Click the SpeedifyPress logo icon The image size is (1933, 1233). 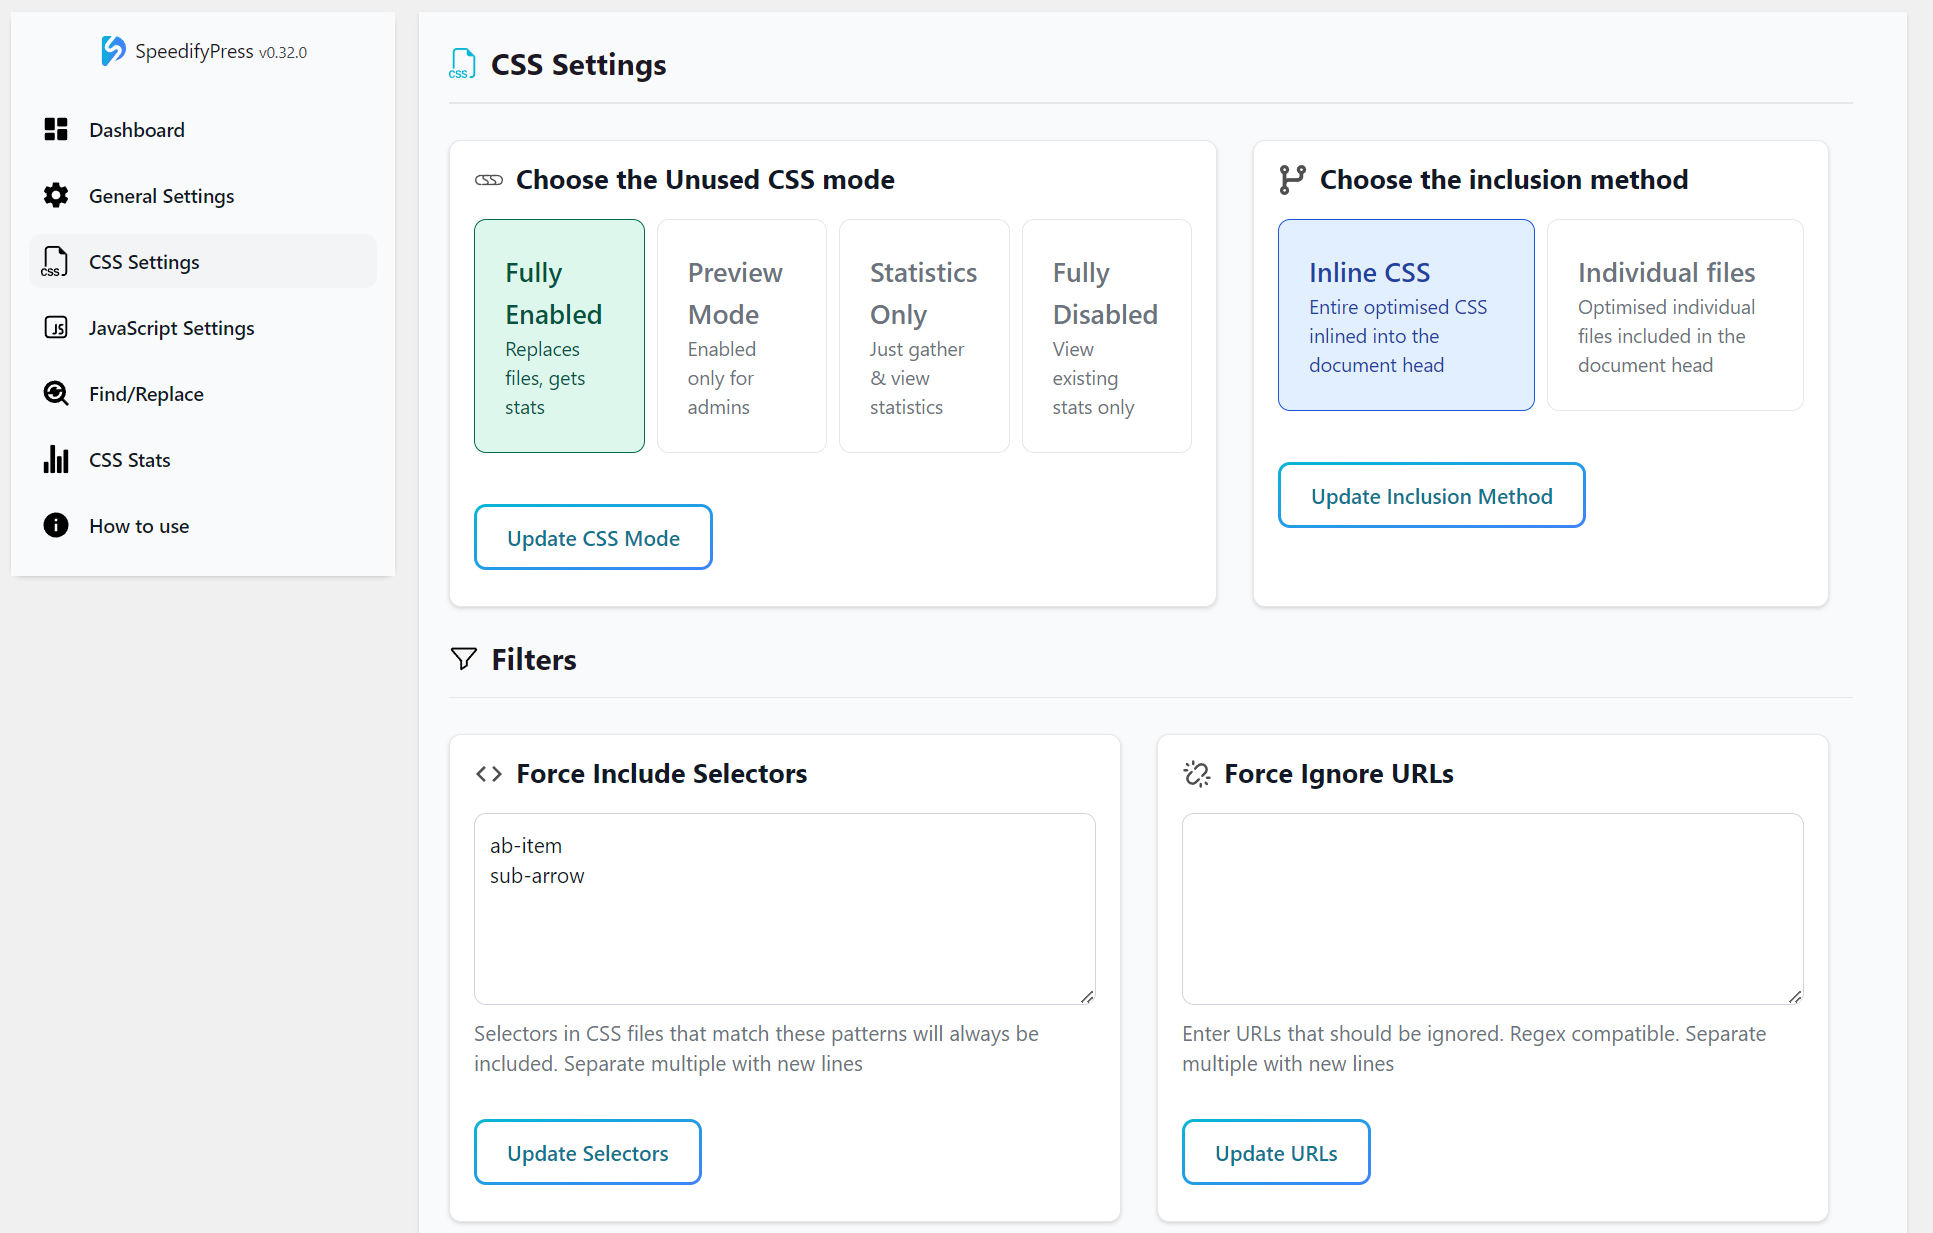click(x=113, y=50)
